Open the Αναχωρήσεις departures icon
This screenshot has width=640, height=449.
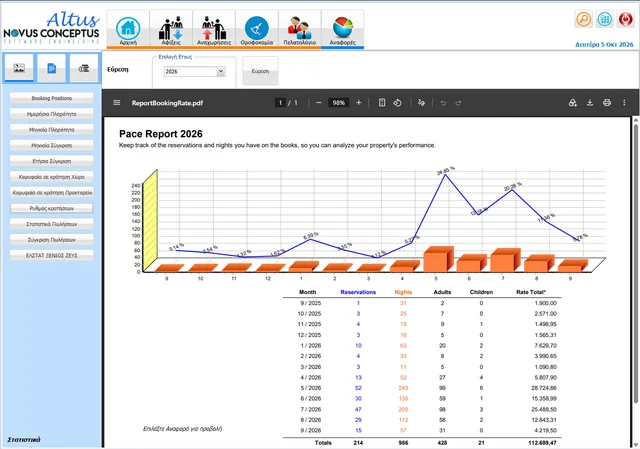click(214, 29)
